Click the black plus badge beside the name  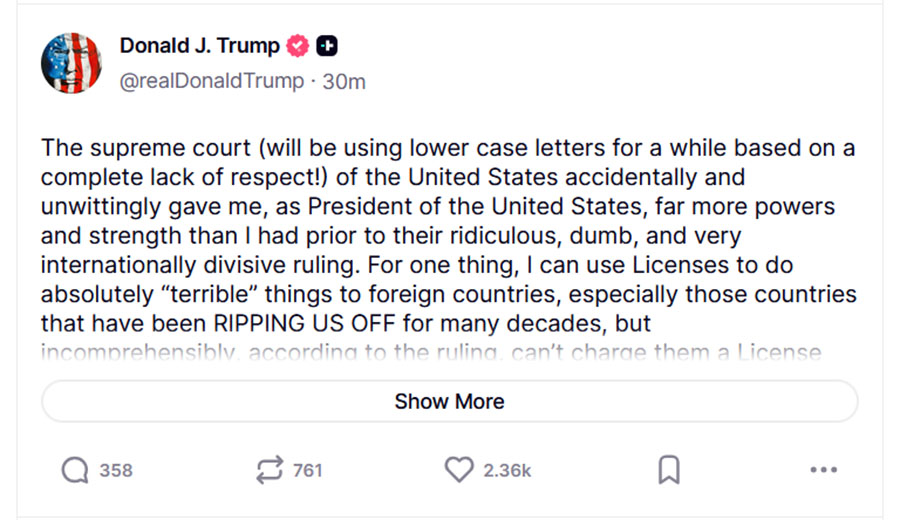click(x=326, y=46)
